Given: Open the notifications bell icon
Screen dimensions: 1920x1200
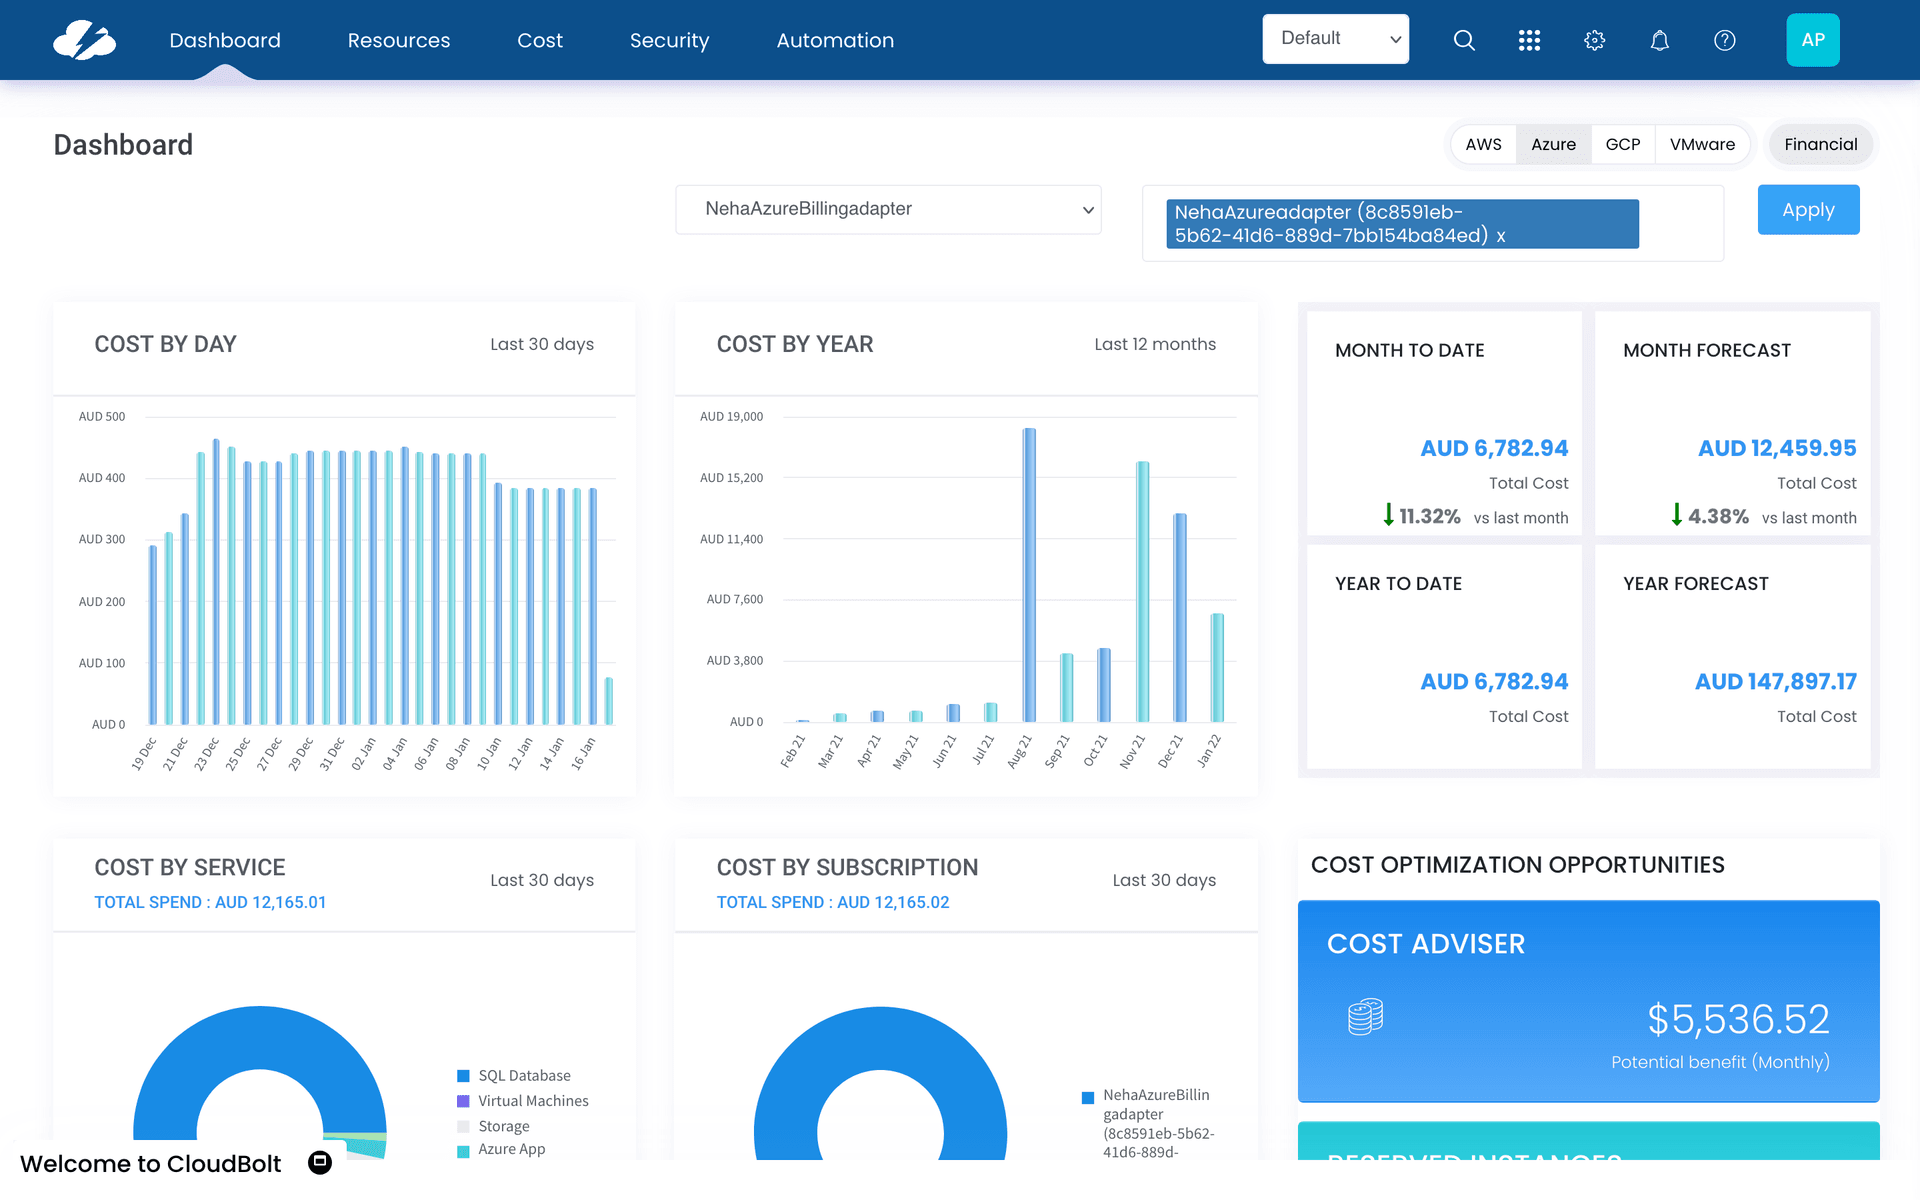Looking at the screenshot, I should click(x=1659, y=40).
